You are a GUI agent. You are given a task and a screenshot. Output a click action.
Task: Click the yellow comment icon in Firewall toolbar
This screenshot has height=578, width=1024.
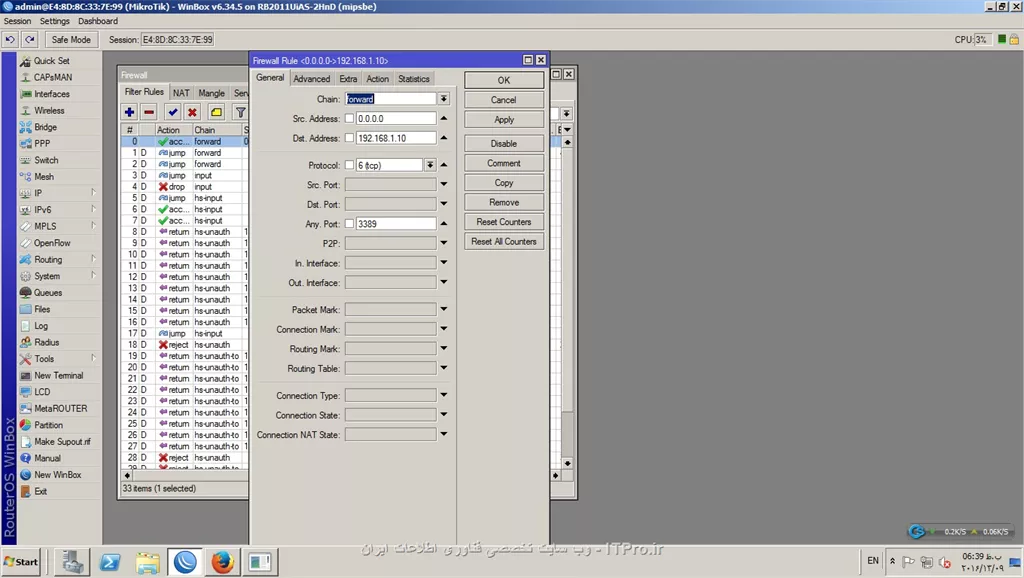216,112
